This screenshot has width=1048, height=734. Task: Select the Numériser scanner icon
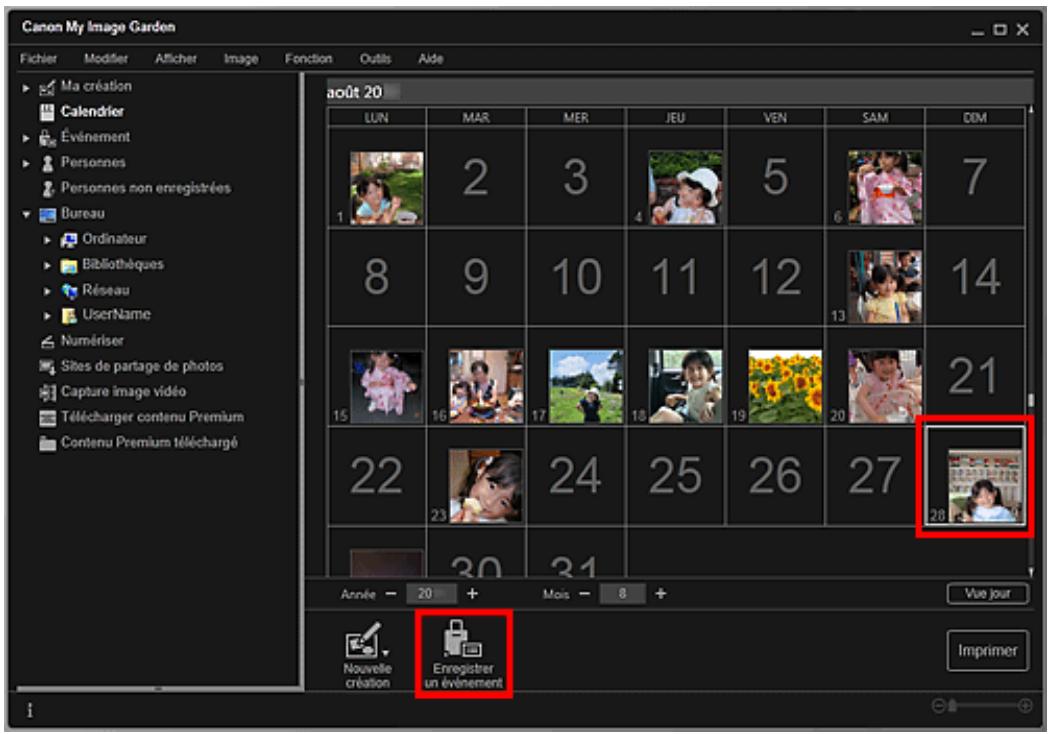tap(47, 341)
